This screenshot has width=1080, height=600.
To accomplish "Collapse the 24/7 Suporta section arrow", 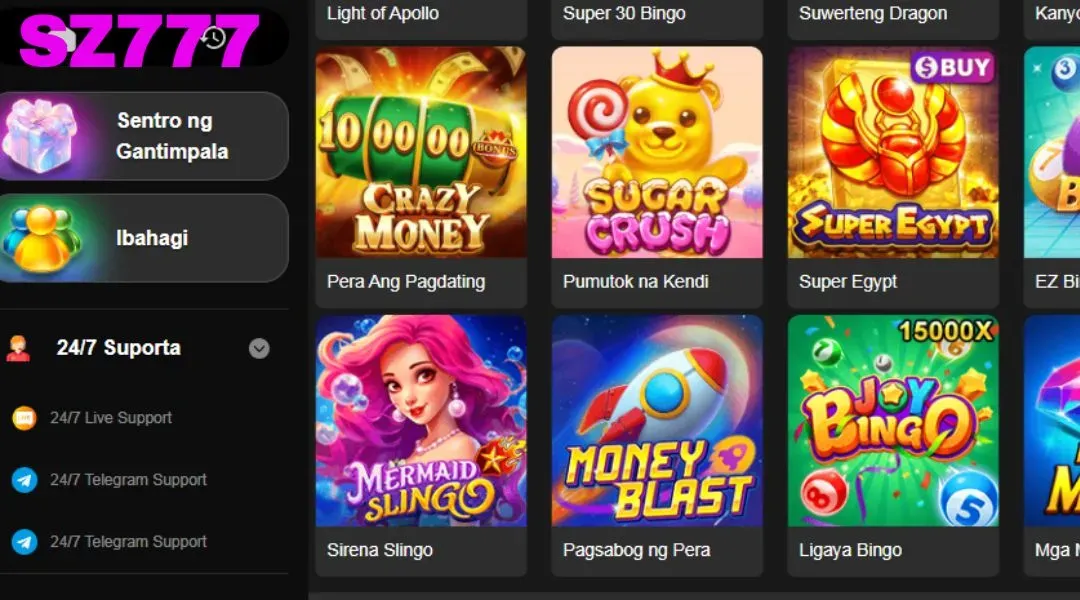I will (x=259, y=348).
